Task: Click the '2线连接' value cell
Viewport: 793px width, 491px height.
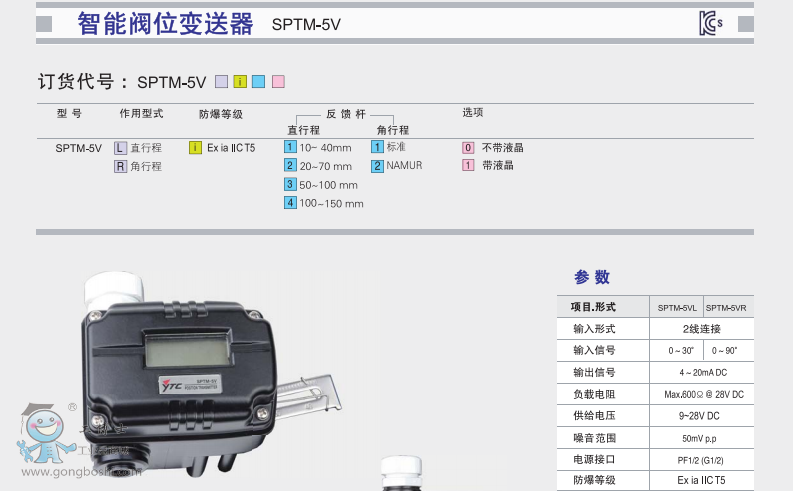Action: pos(701,329)
